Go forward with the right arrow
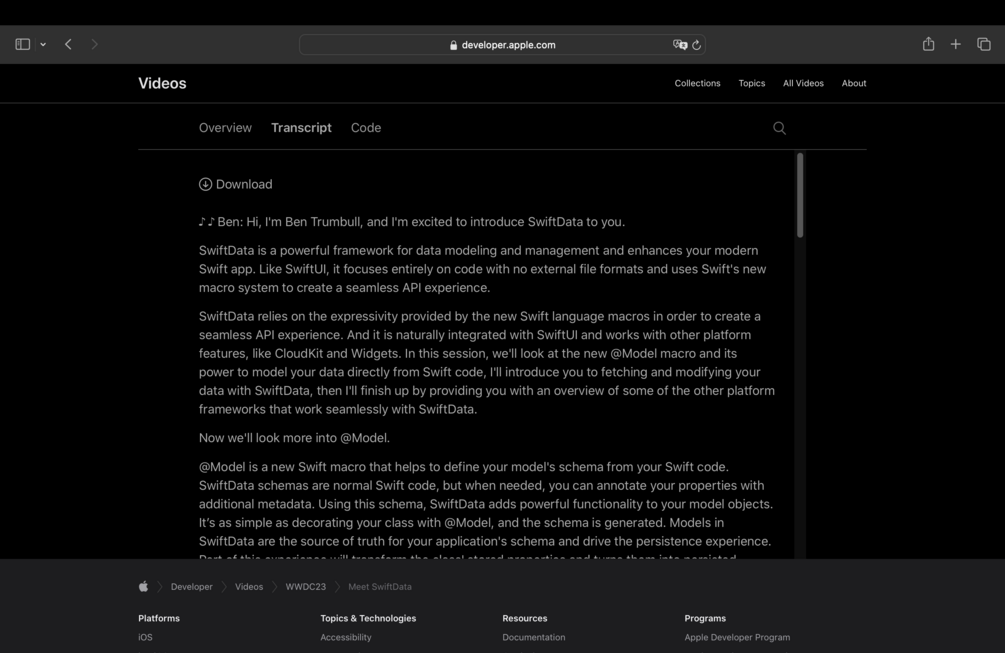This screenshot has width=1005, height=653. coord(94,44)
